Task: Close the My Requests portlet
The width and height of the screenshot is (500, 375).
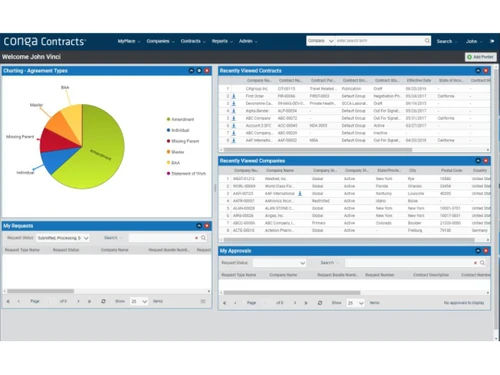Action: 207,226
